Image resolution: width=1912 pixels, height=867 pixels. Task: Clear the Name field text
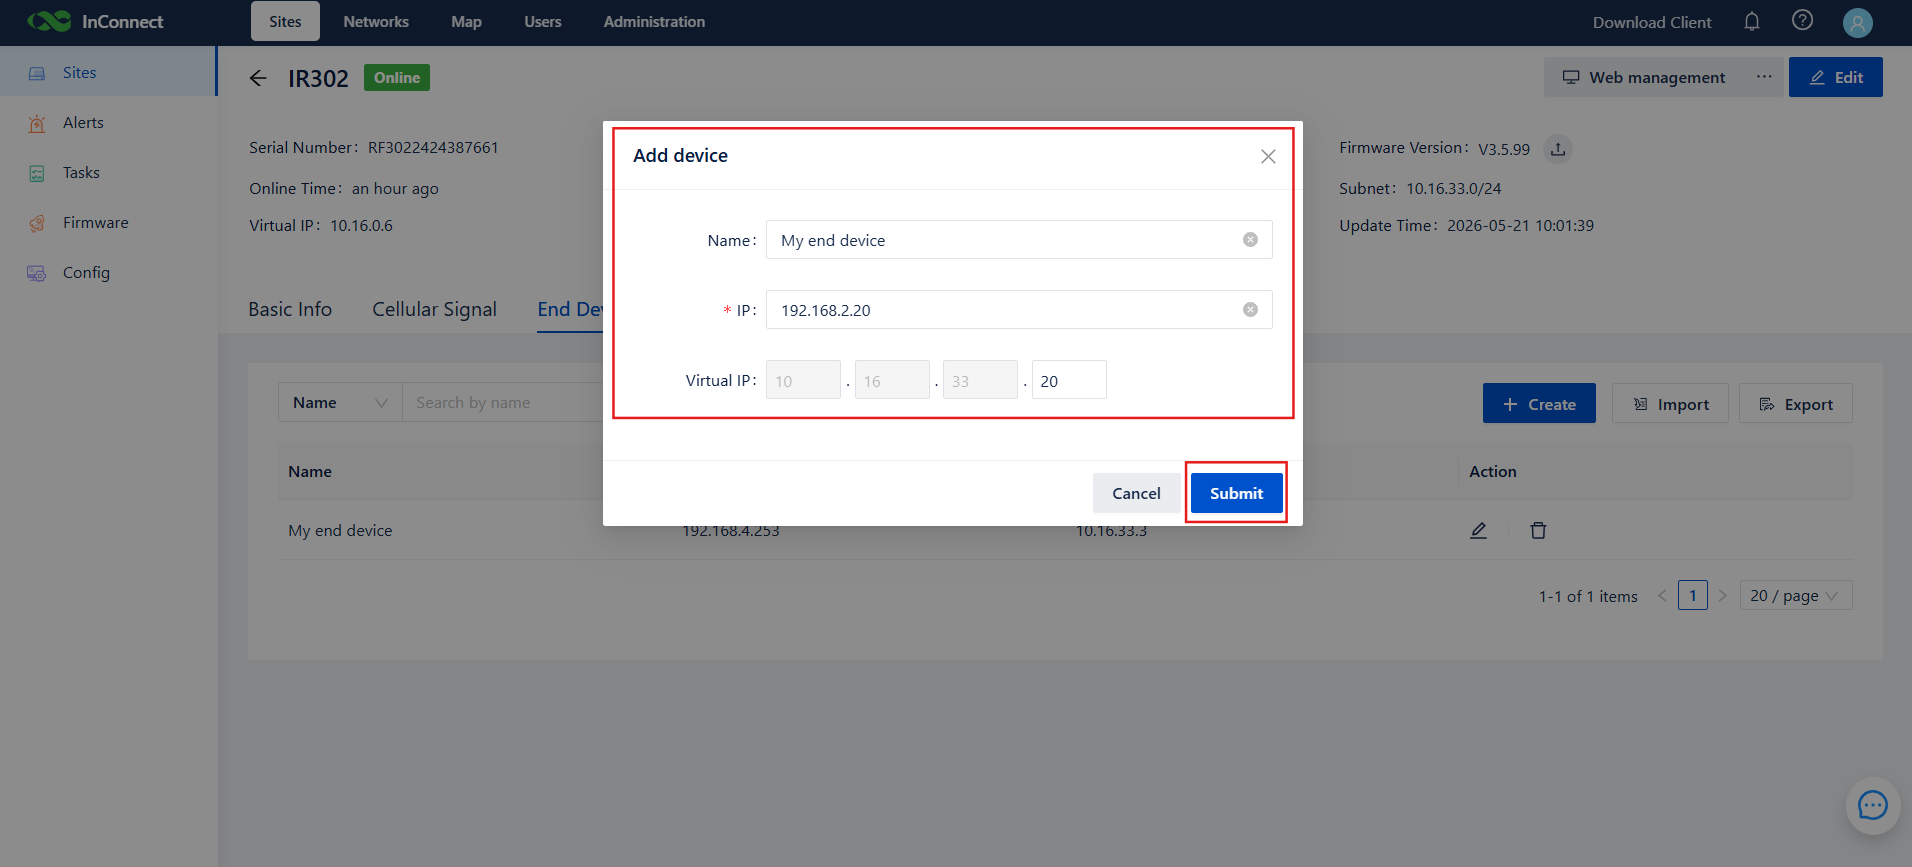1250,240
